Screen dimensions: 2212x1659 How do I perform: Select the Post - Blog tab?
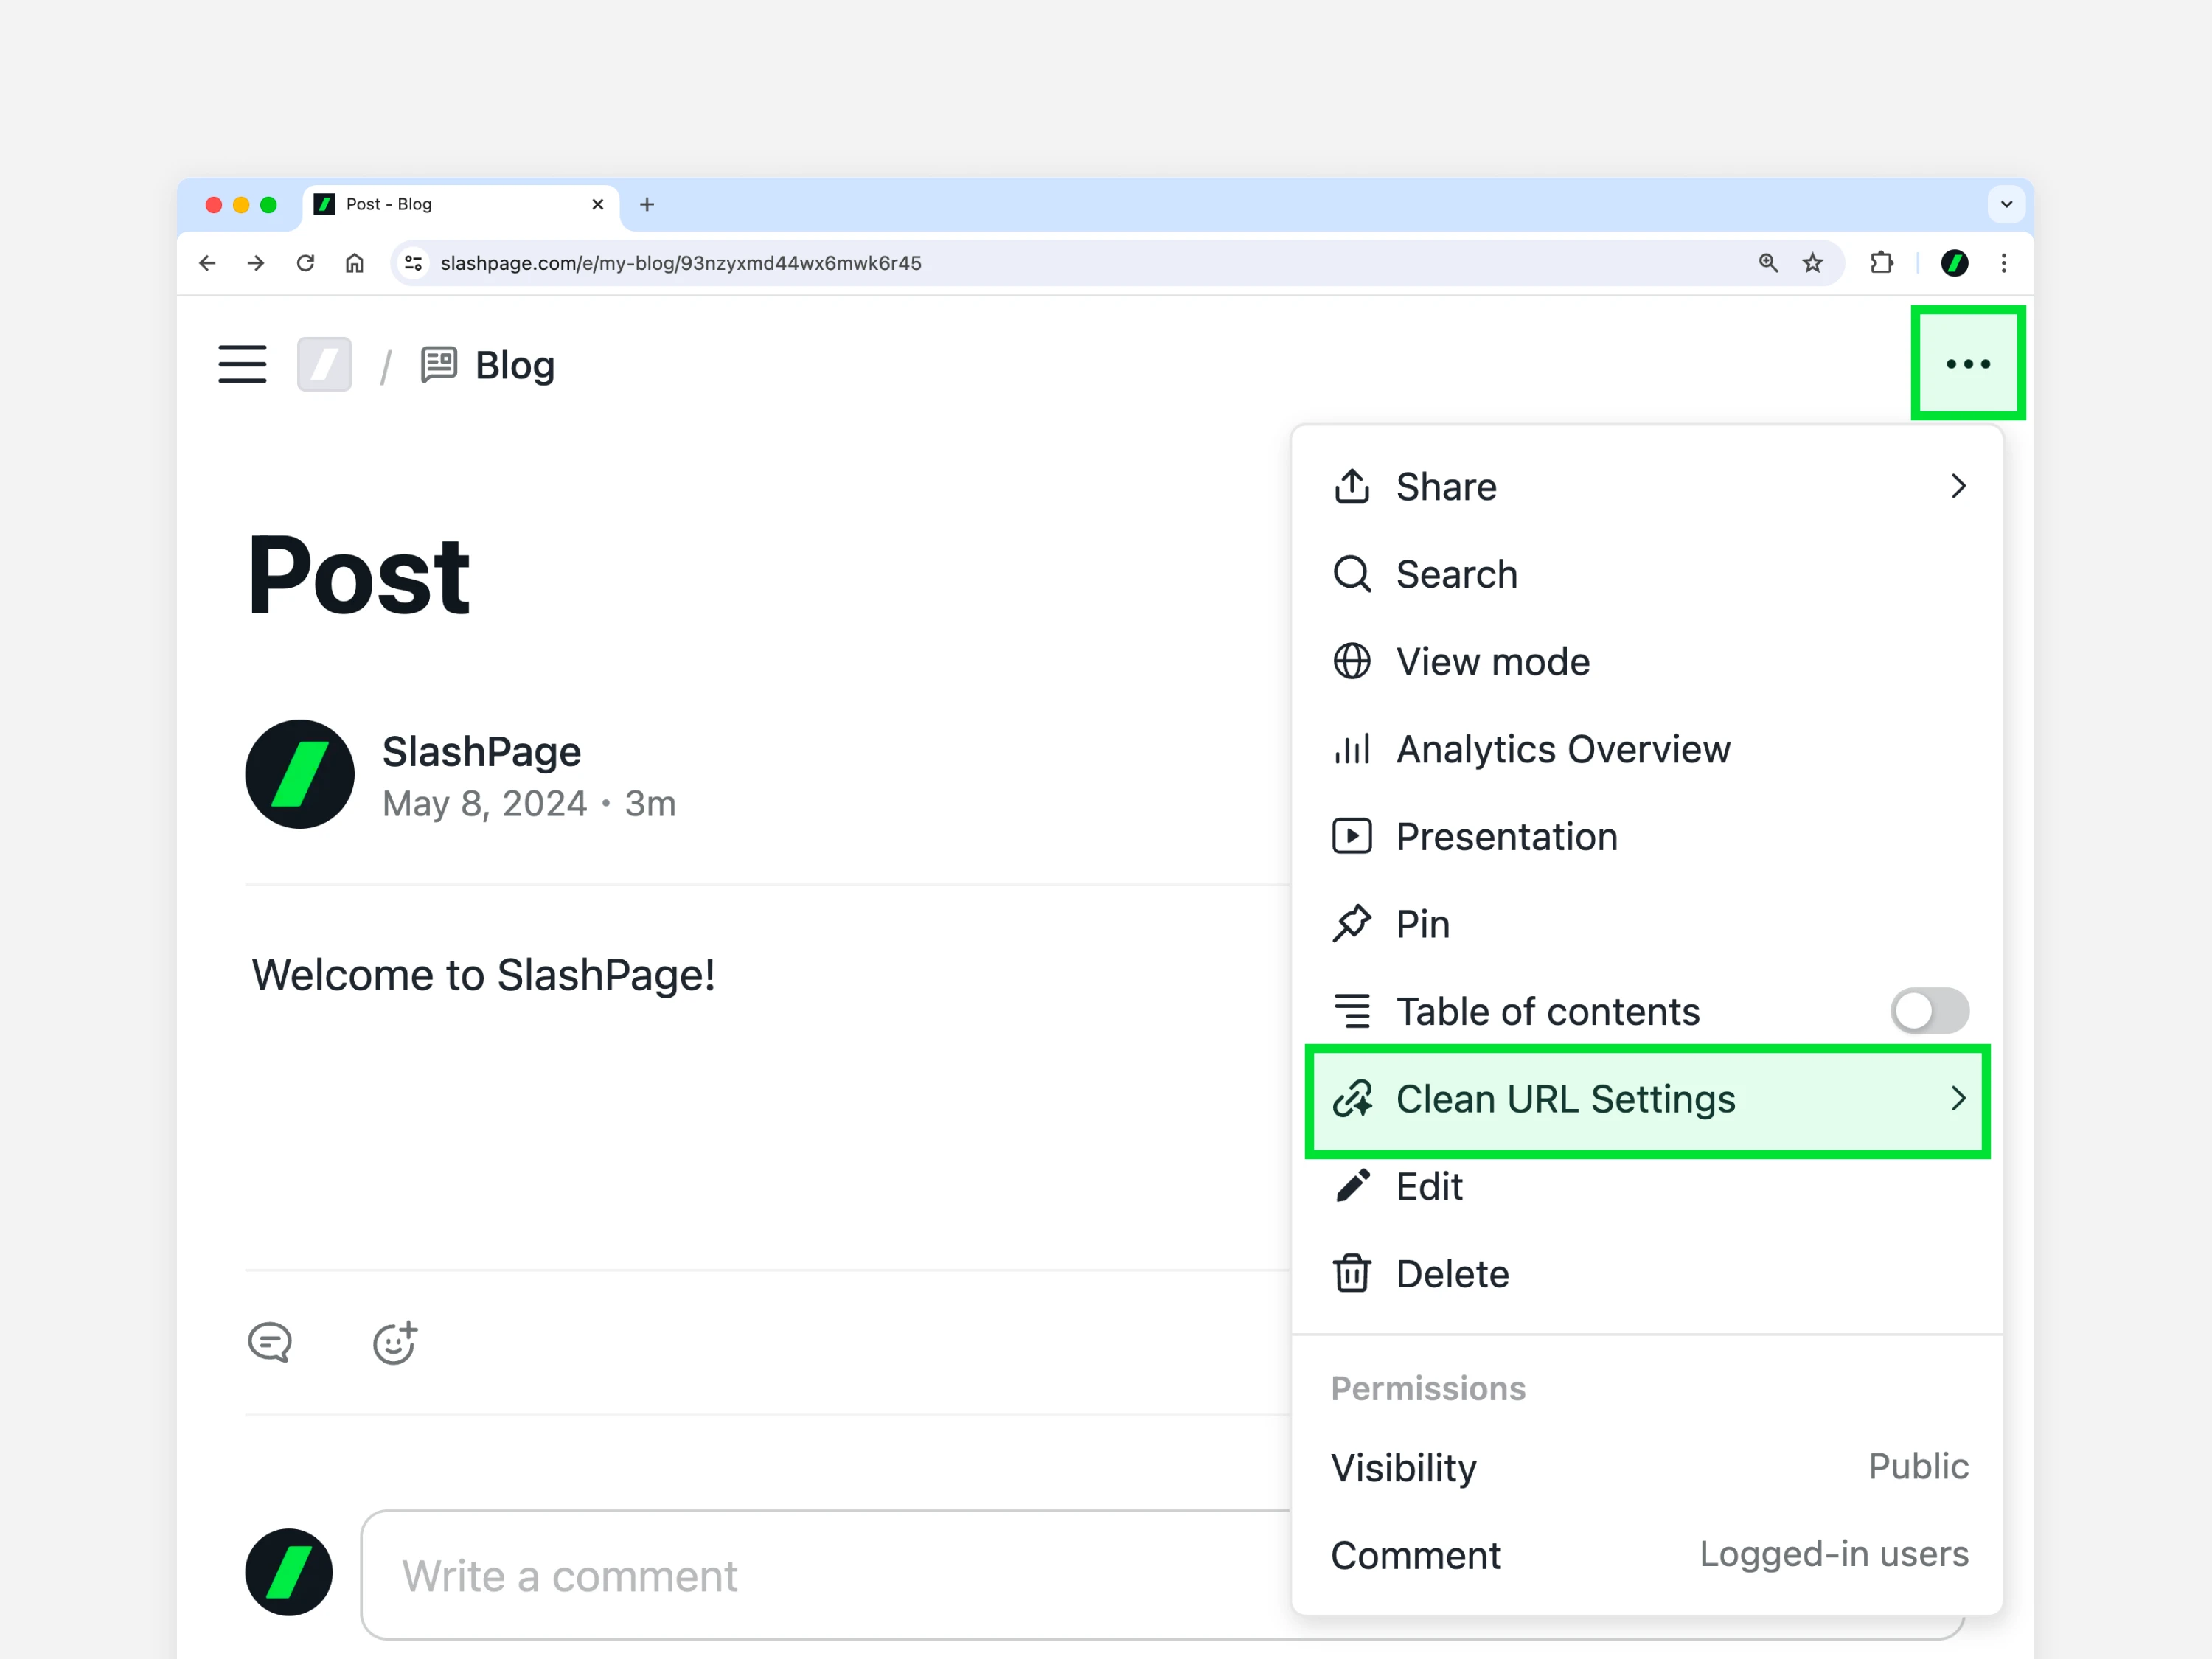click(x=460, y=204)
